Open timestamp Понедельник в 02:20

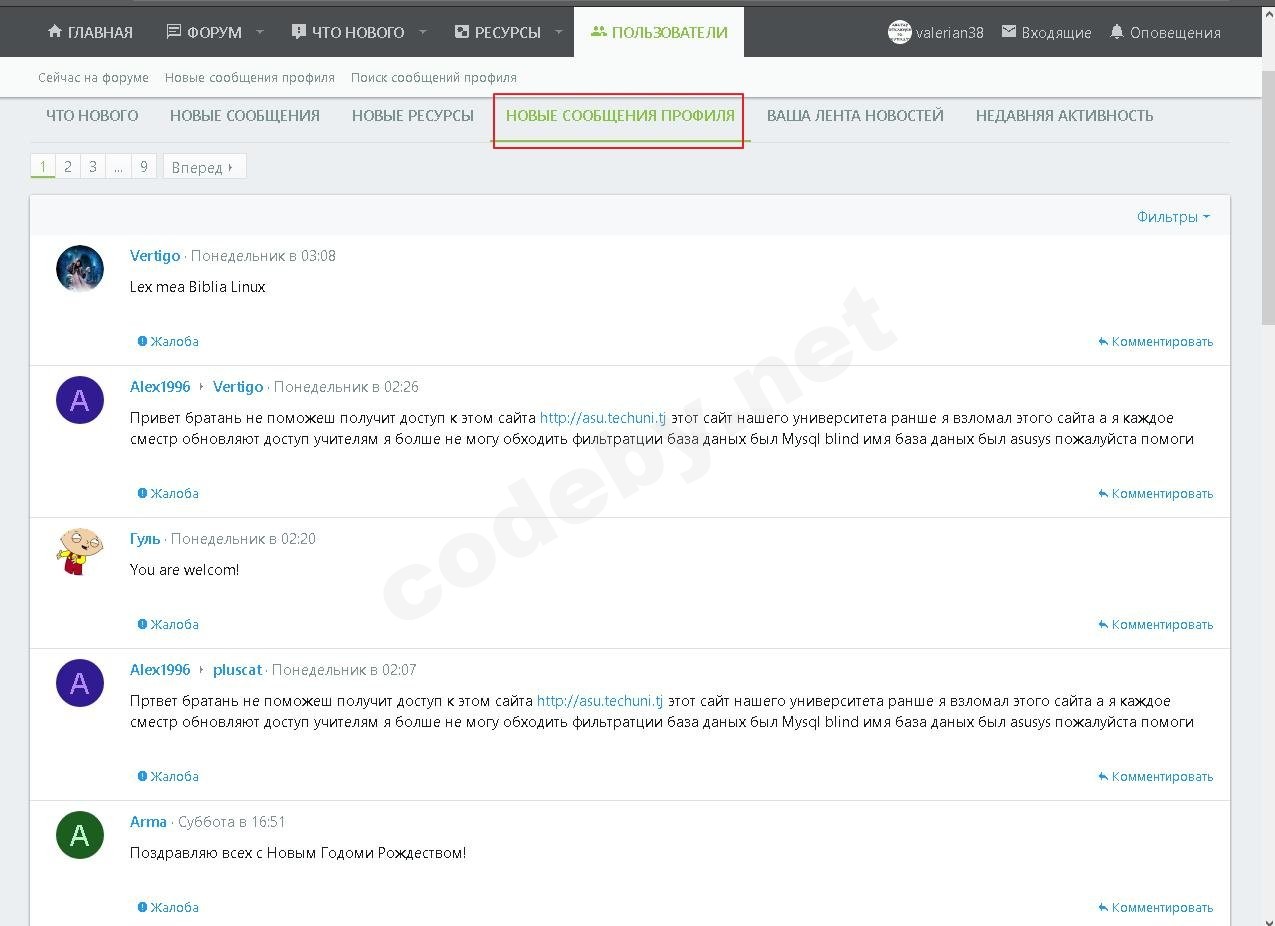tap(243, 539)
